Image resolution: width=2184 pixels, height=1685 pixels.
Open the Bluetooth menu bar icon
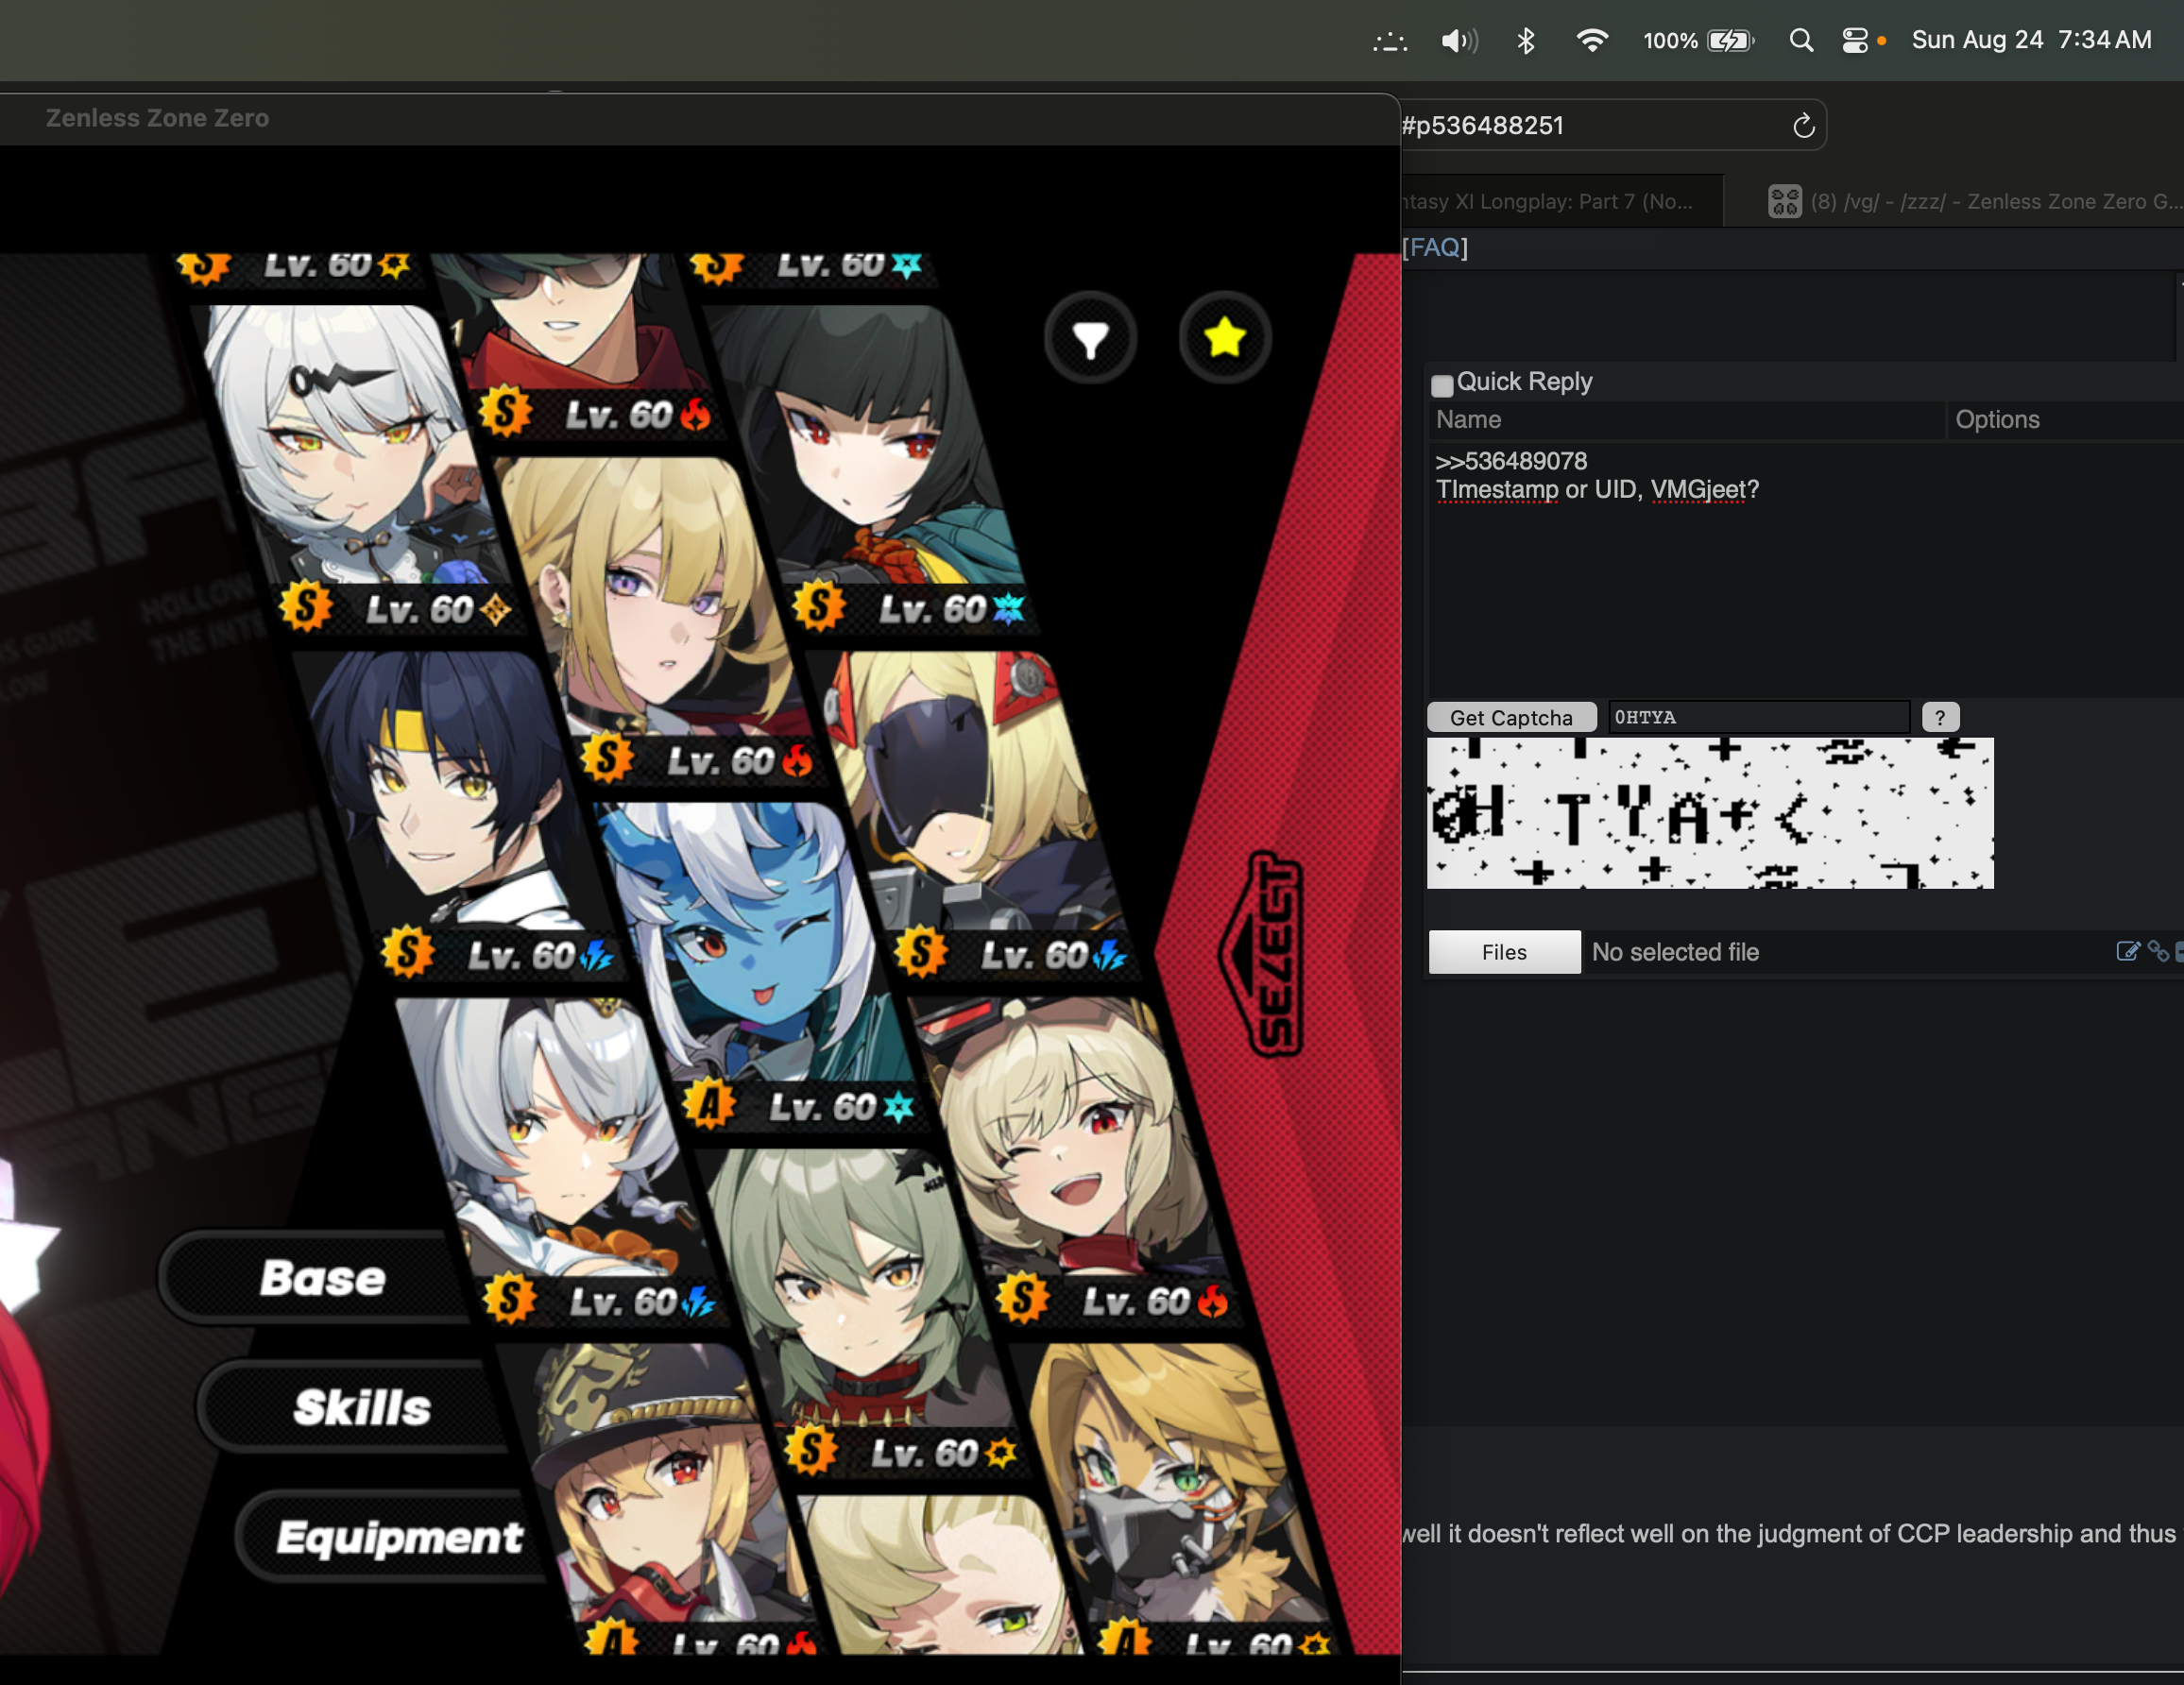click(1525, 40)
